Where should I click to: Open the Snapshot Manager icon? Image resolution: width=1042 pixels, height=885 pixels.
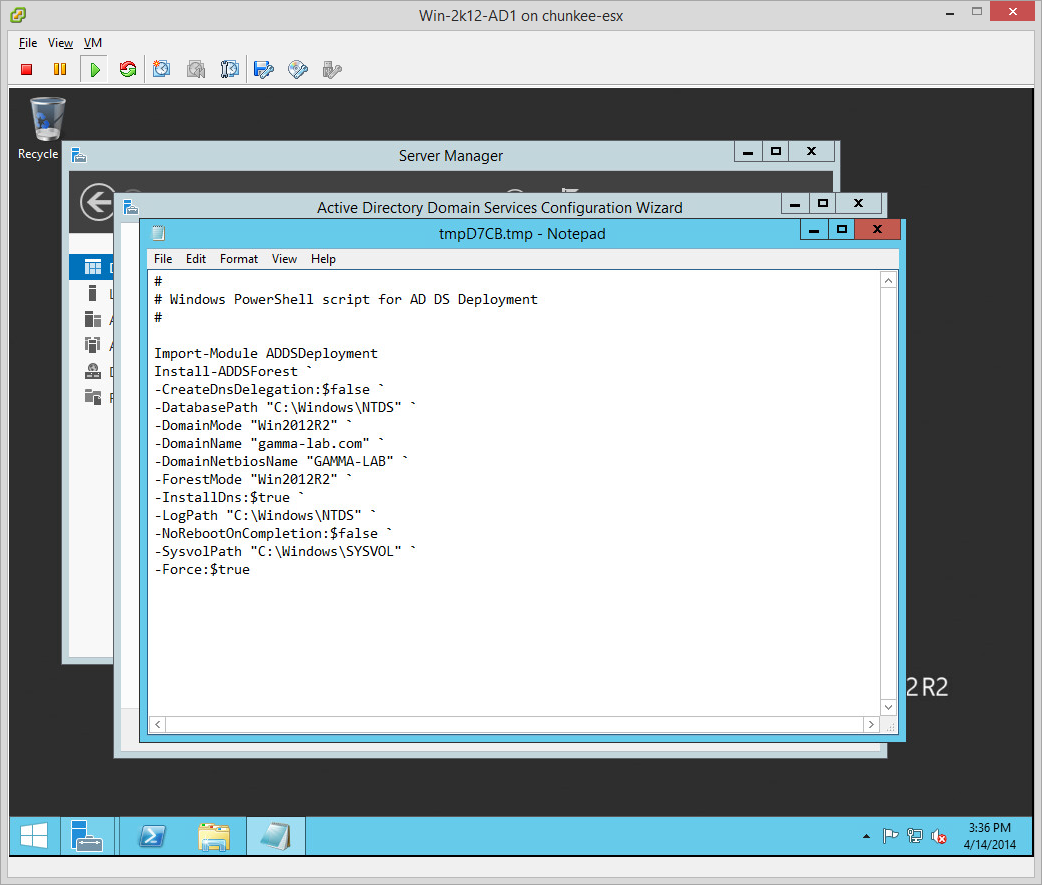tap(230, 69)
